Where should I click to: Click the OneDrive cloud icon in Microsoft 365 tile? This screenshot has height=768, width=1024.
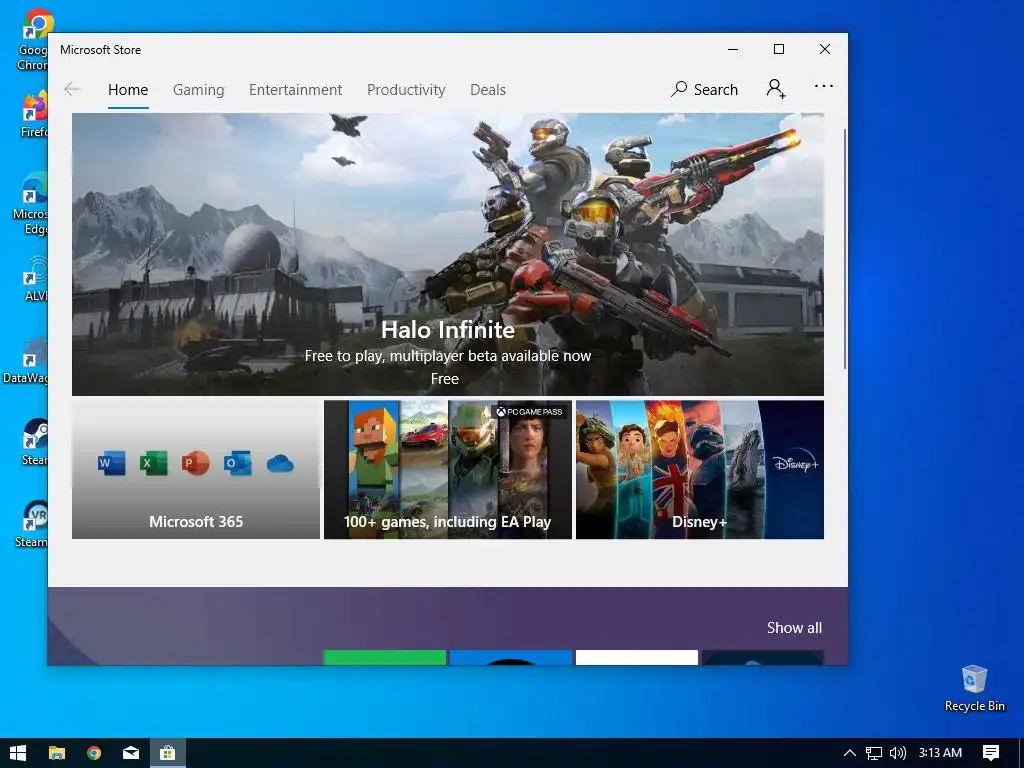coord(280,464)
